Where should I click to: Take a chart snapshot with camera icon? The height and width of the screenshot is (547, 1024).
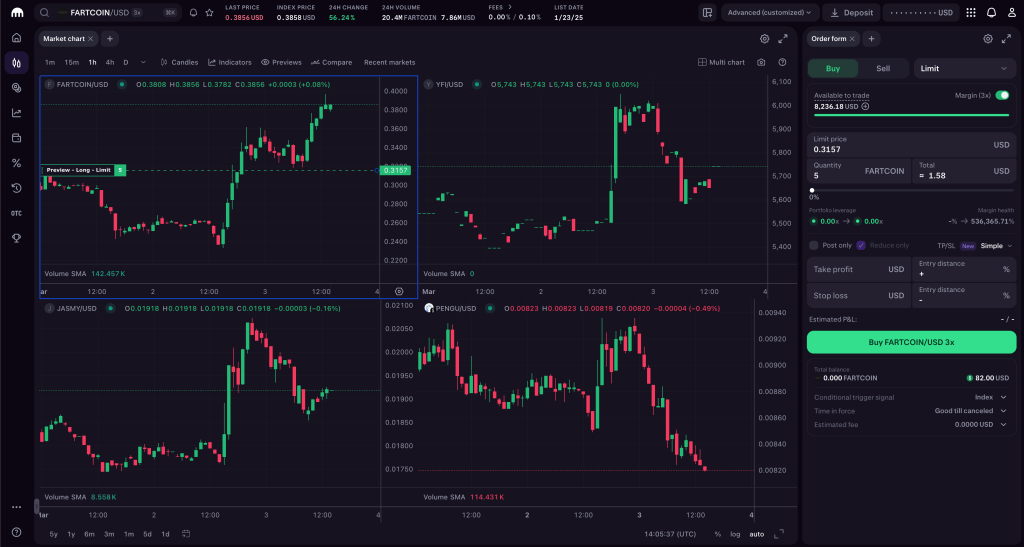click(762, 62)
